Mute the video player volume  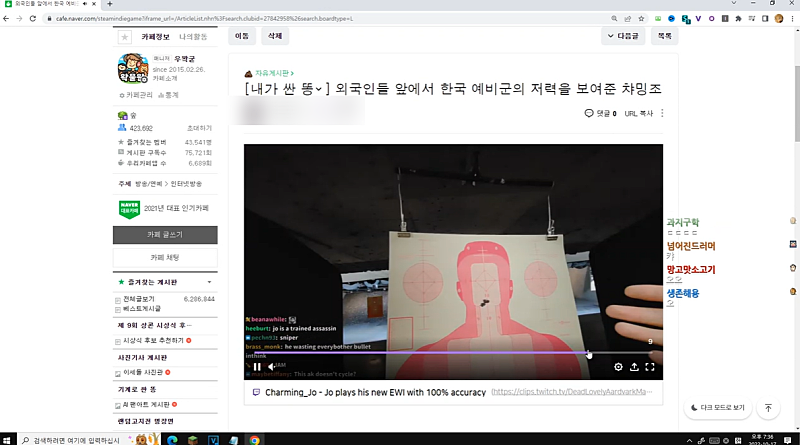tap(272, 367)
